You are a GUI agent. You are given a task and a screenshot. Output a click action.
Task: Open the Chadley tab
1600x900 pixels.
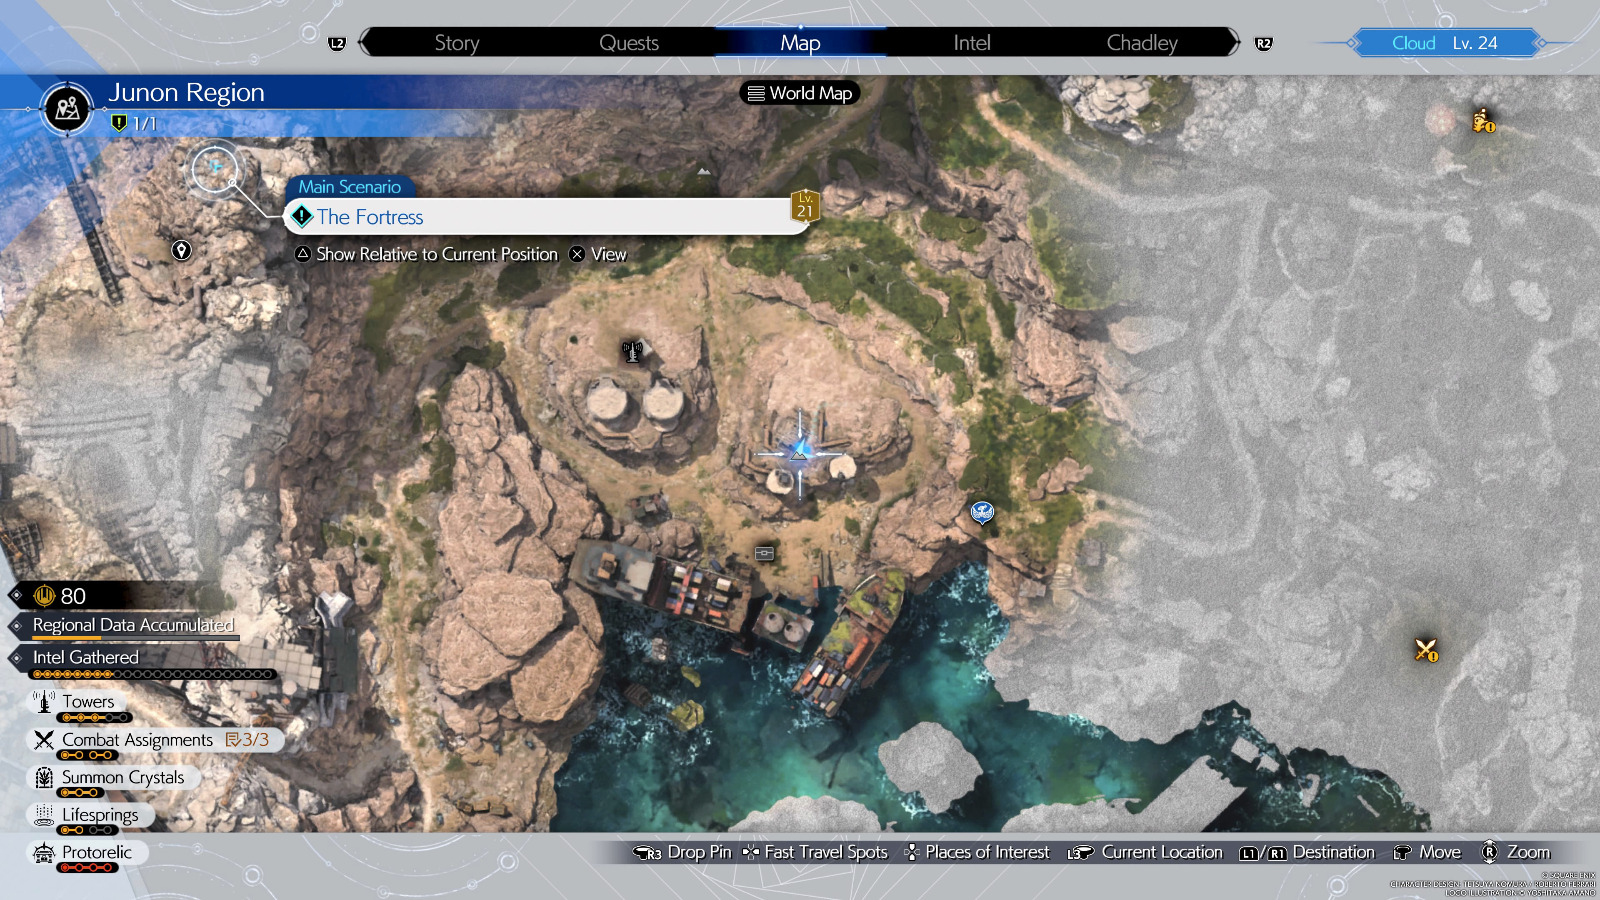(1142, 43)
